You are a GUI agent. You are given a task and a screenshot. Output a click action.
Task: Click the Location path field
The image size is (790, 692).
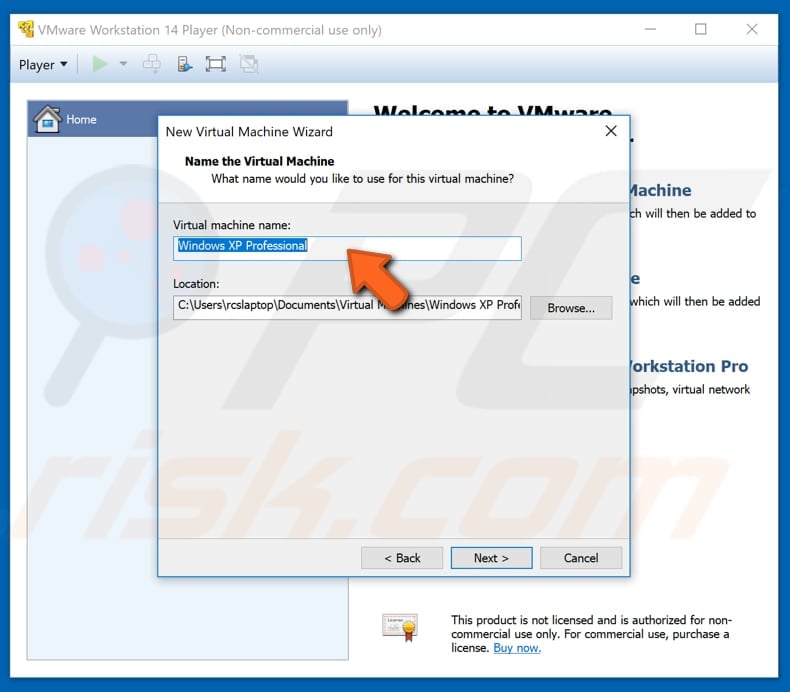coord(347,307)
